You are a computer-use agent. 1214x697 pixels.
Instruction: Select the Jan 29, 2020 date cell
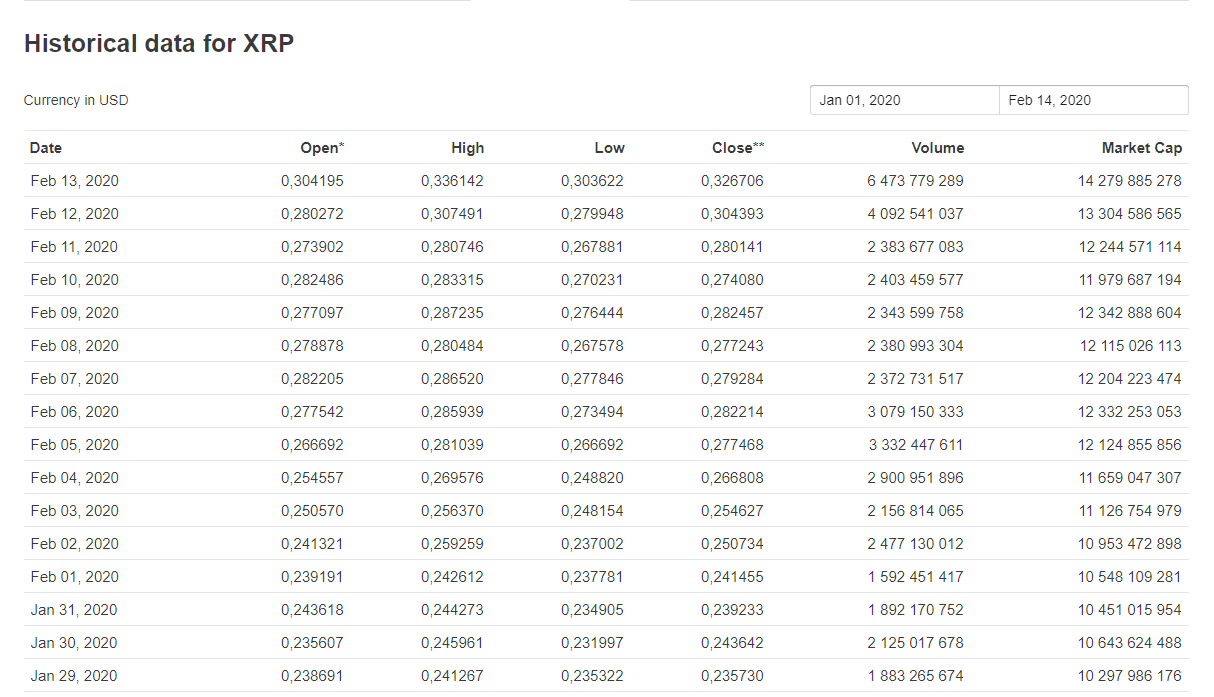74,676
